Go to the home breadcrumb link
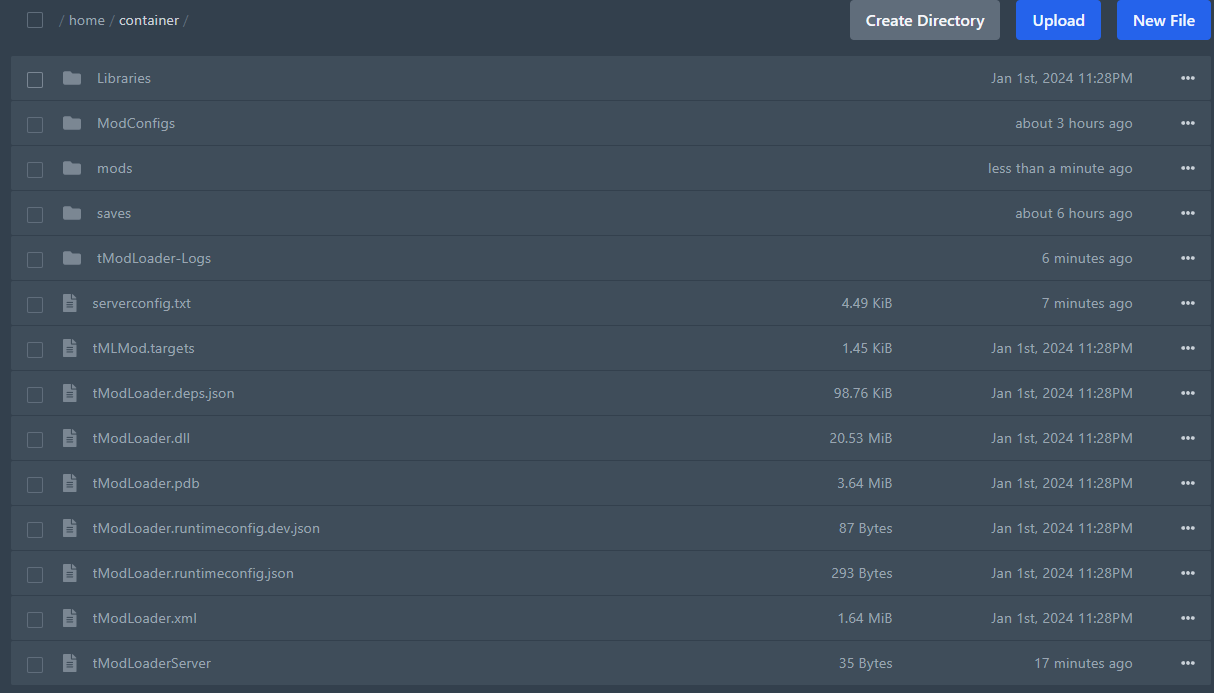1214x693 pixels. (x=87, y=20)
